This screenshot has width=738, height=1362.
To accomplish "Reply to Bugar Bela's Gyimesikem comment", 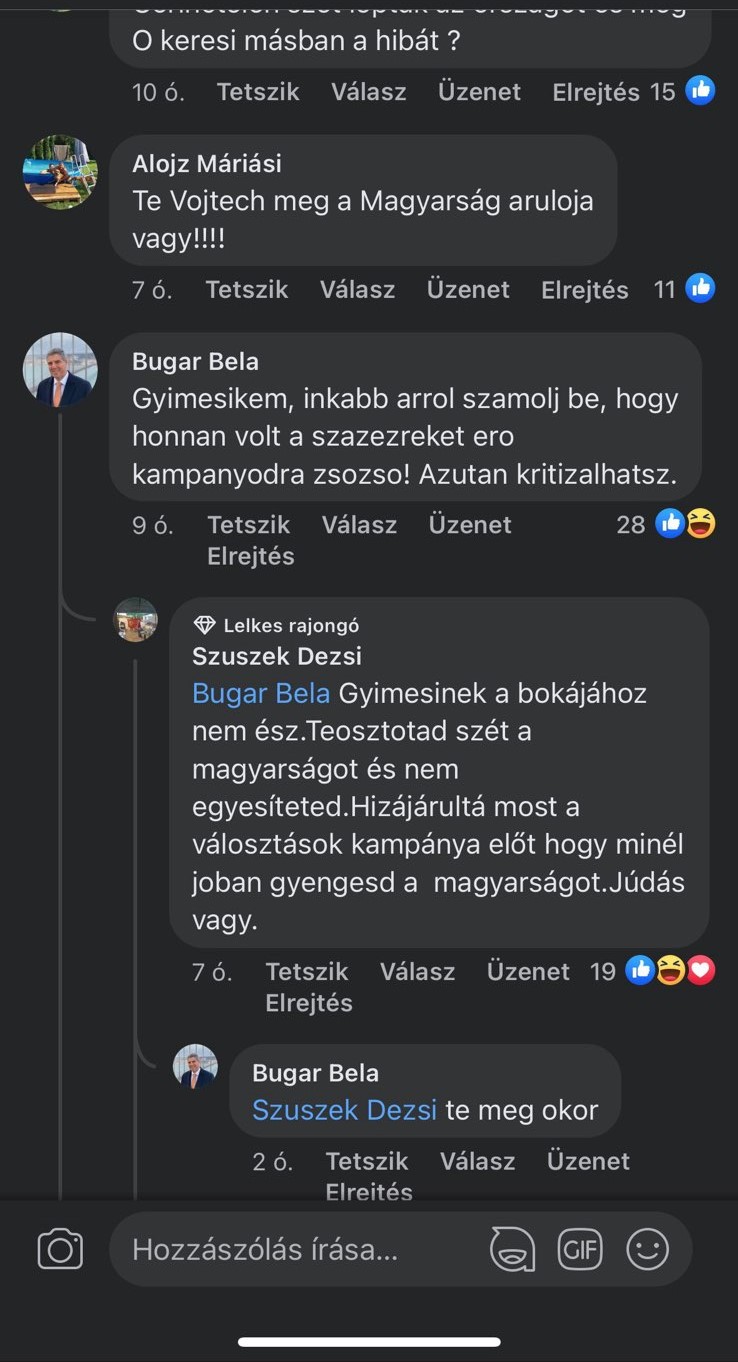I will click(x=359, y=525).
